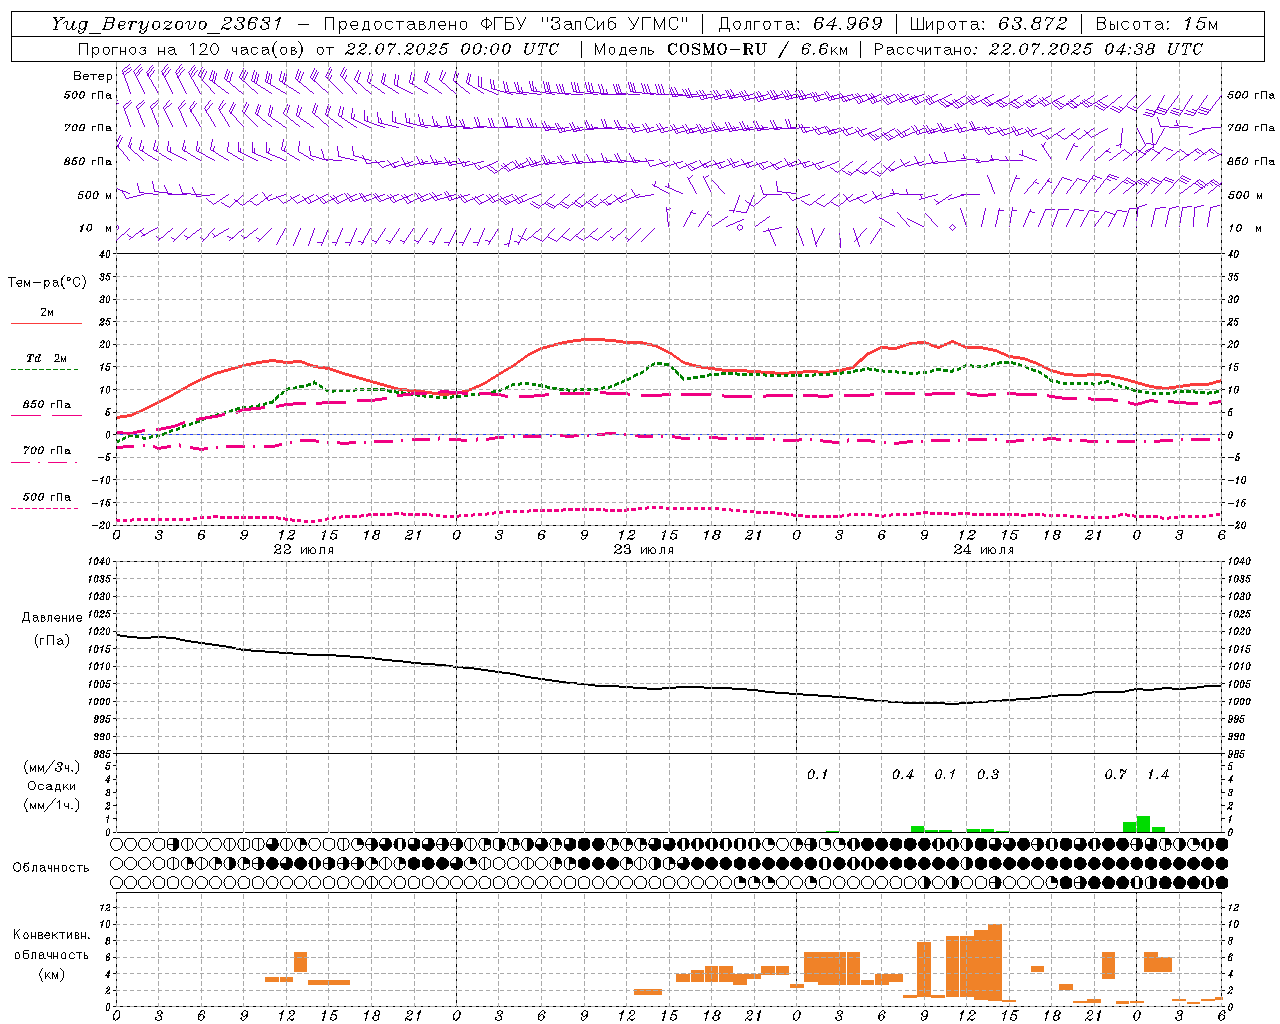Viewport: 1280px width, 1024px height.
Task: Click the 0.3 precipitation amount value
Action: point(988,775)
